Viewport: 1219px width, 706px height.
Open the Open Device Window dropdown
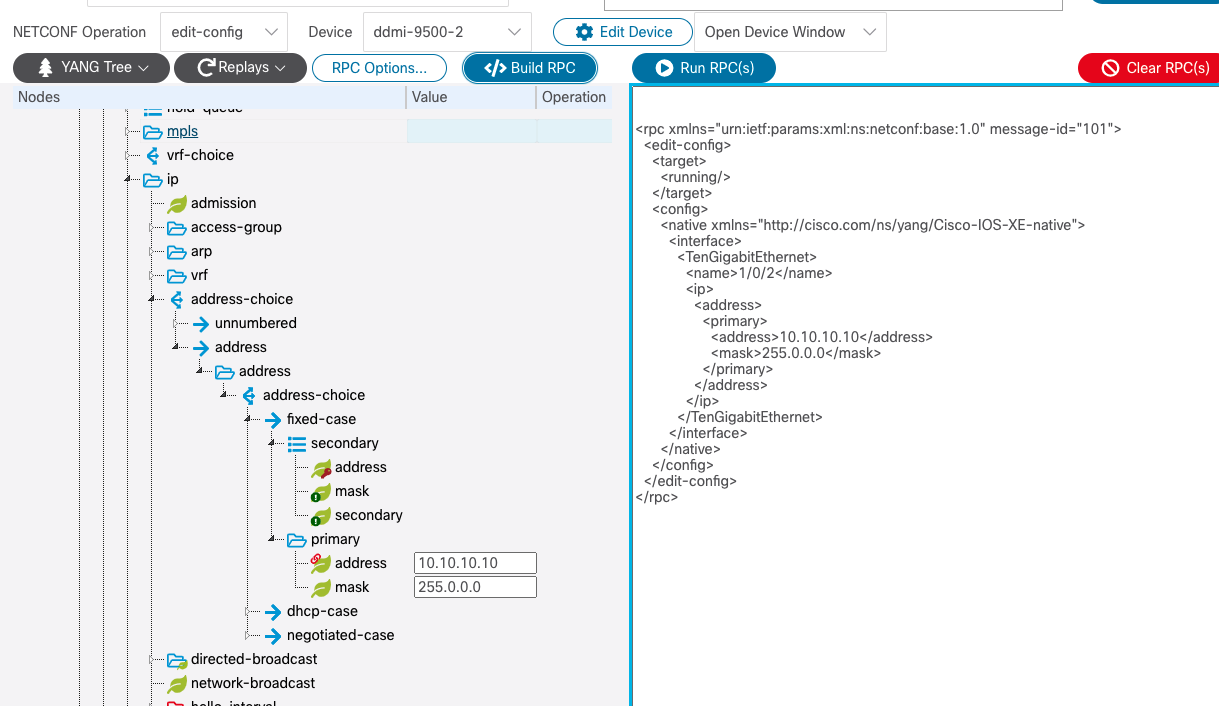click(x=789, y=32)
